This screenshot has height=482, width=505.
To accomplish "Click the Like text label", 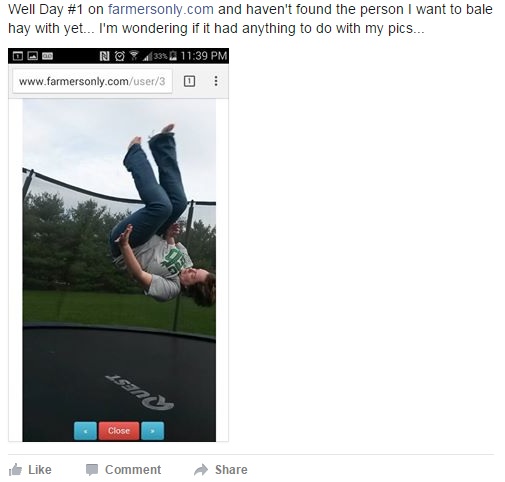I will [40, 470].
